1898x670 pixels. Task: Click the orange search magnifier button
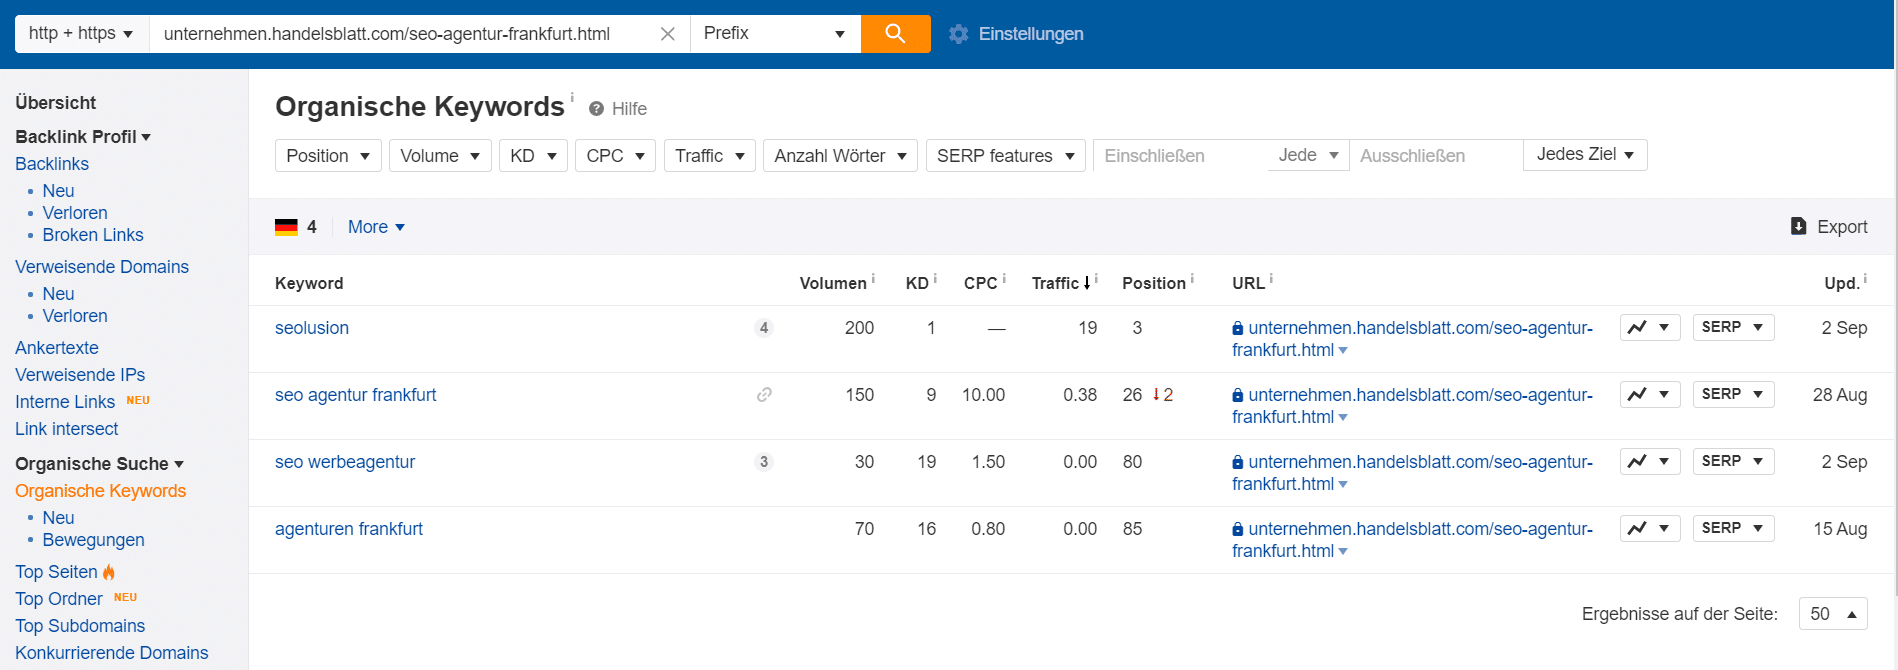tap(895, 34)
